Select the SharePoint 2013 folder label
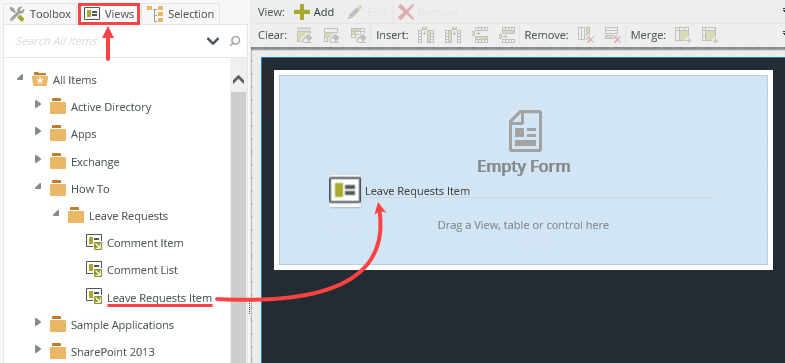 [x=113, y=351]
